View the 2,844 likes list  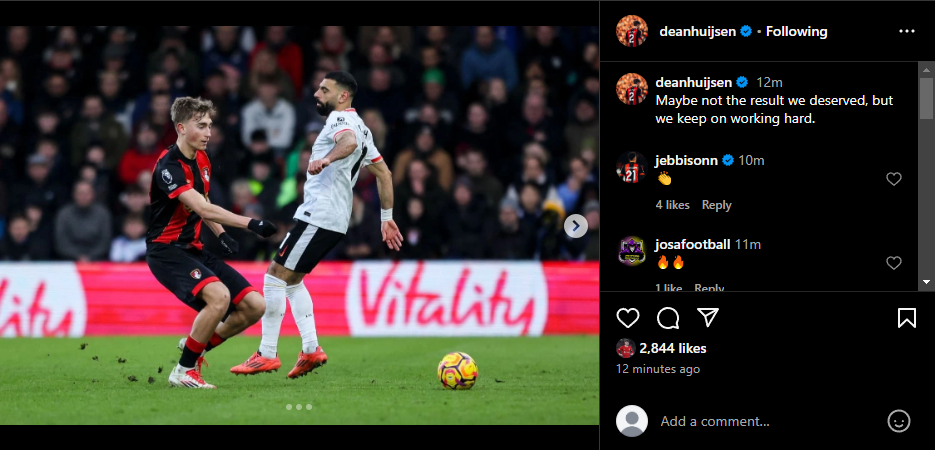click(x=673, y=348)
